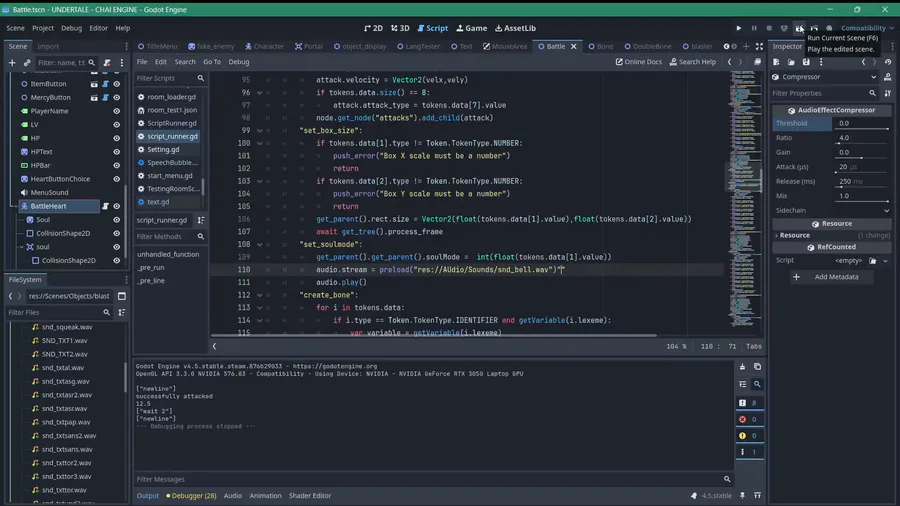Toggle visibility of HPText node

coord(117,152)
